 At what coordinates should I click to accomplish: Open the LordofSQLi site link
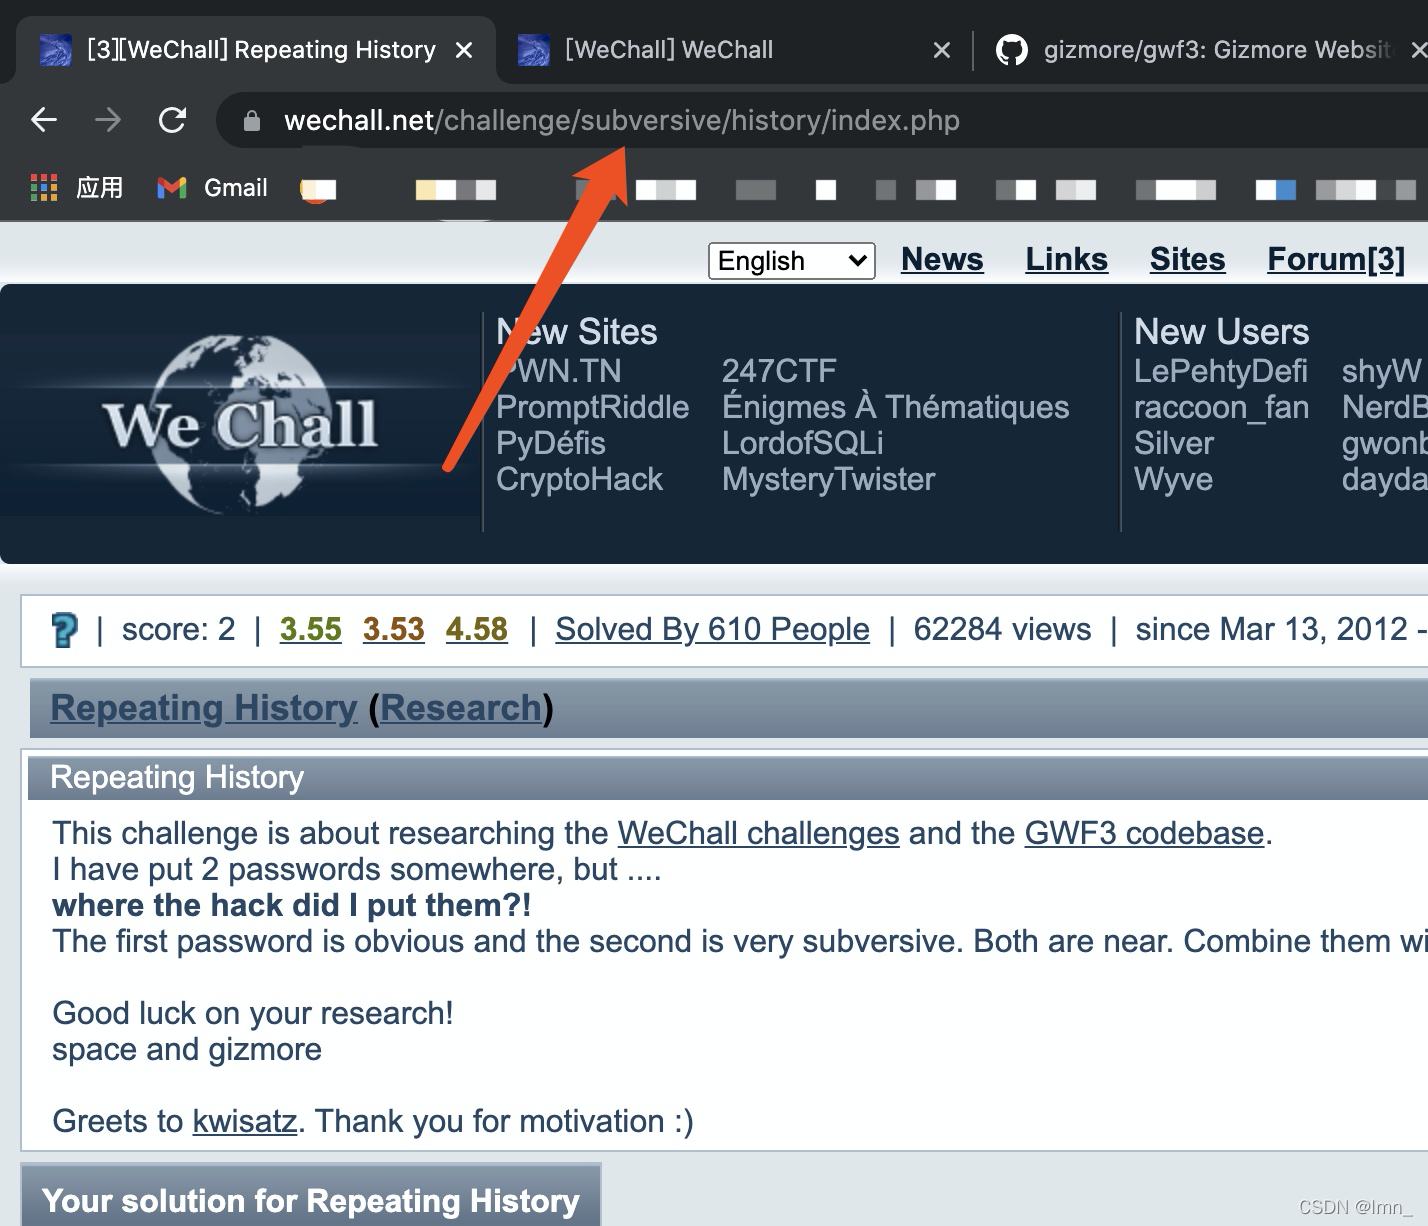coord(802,443)
